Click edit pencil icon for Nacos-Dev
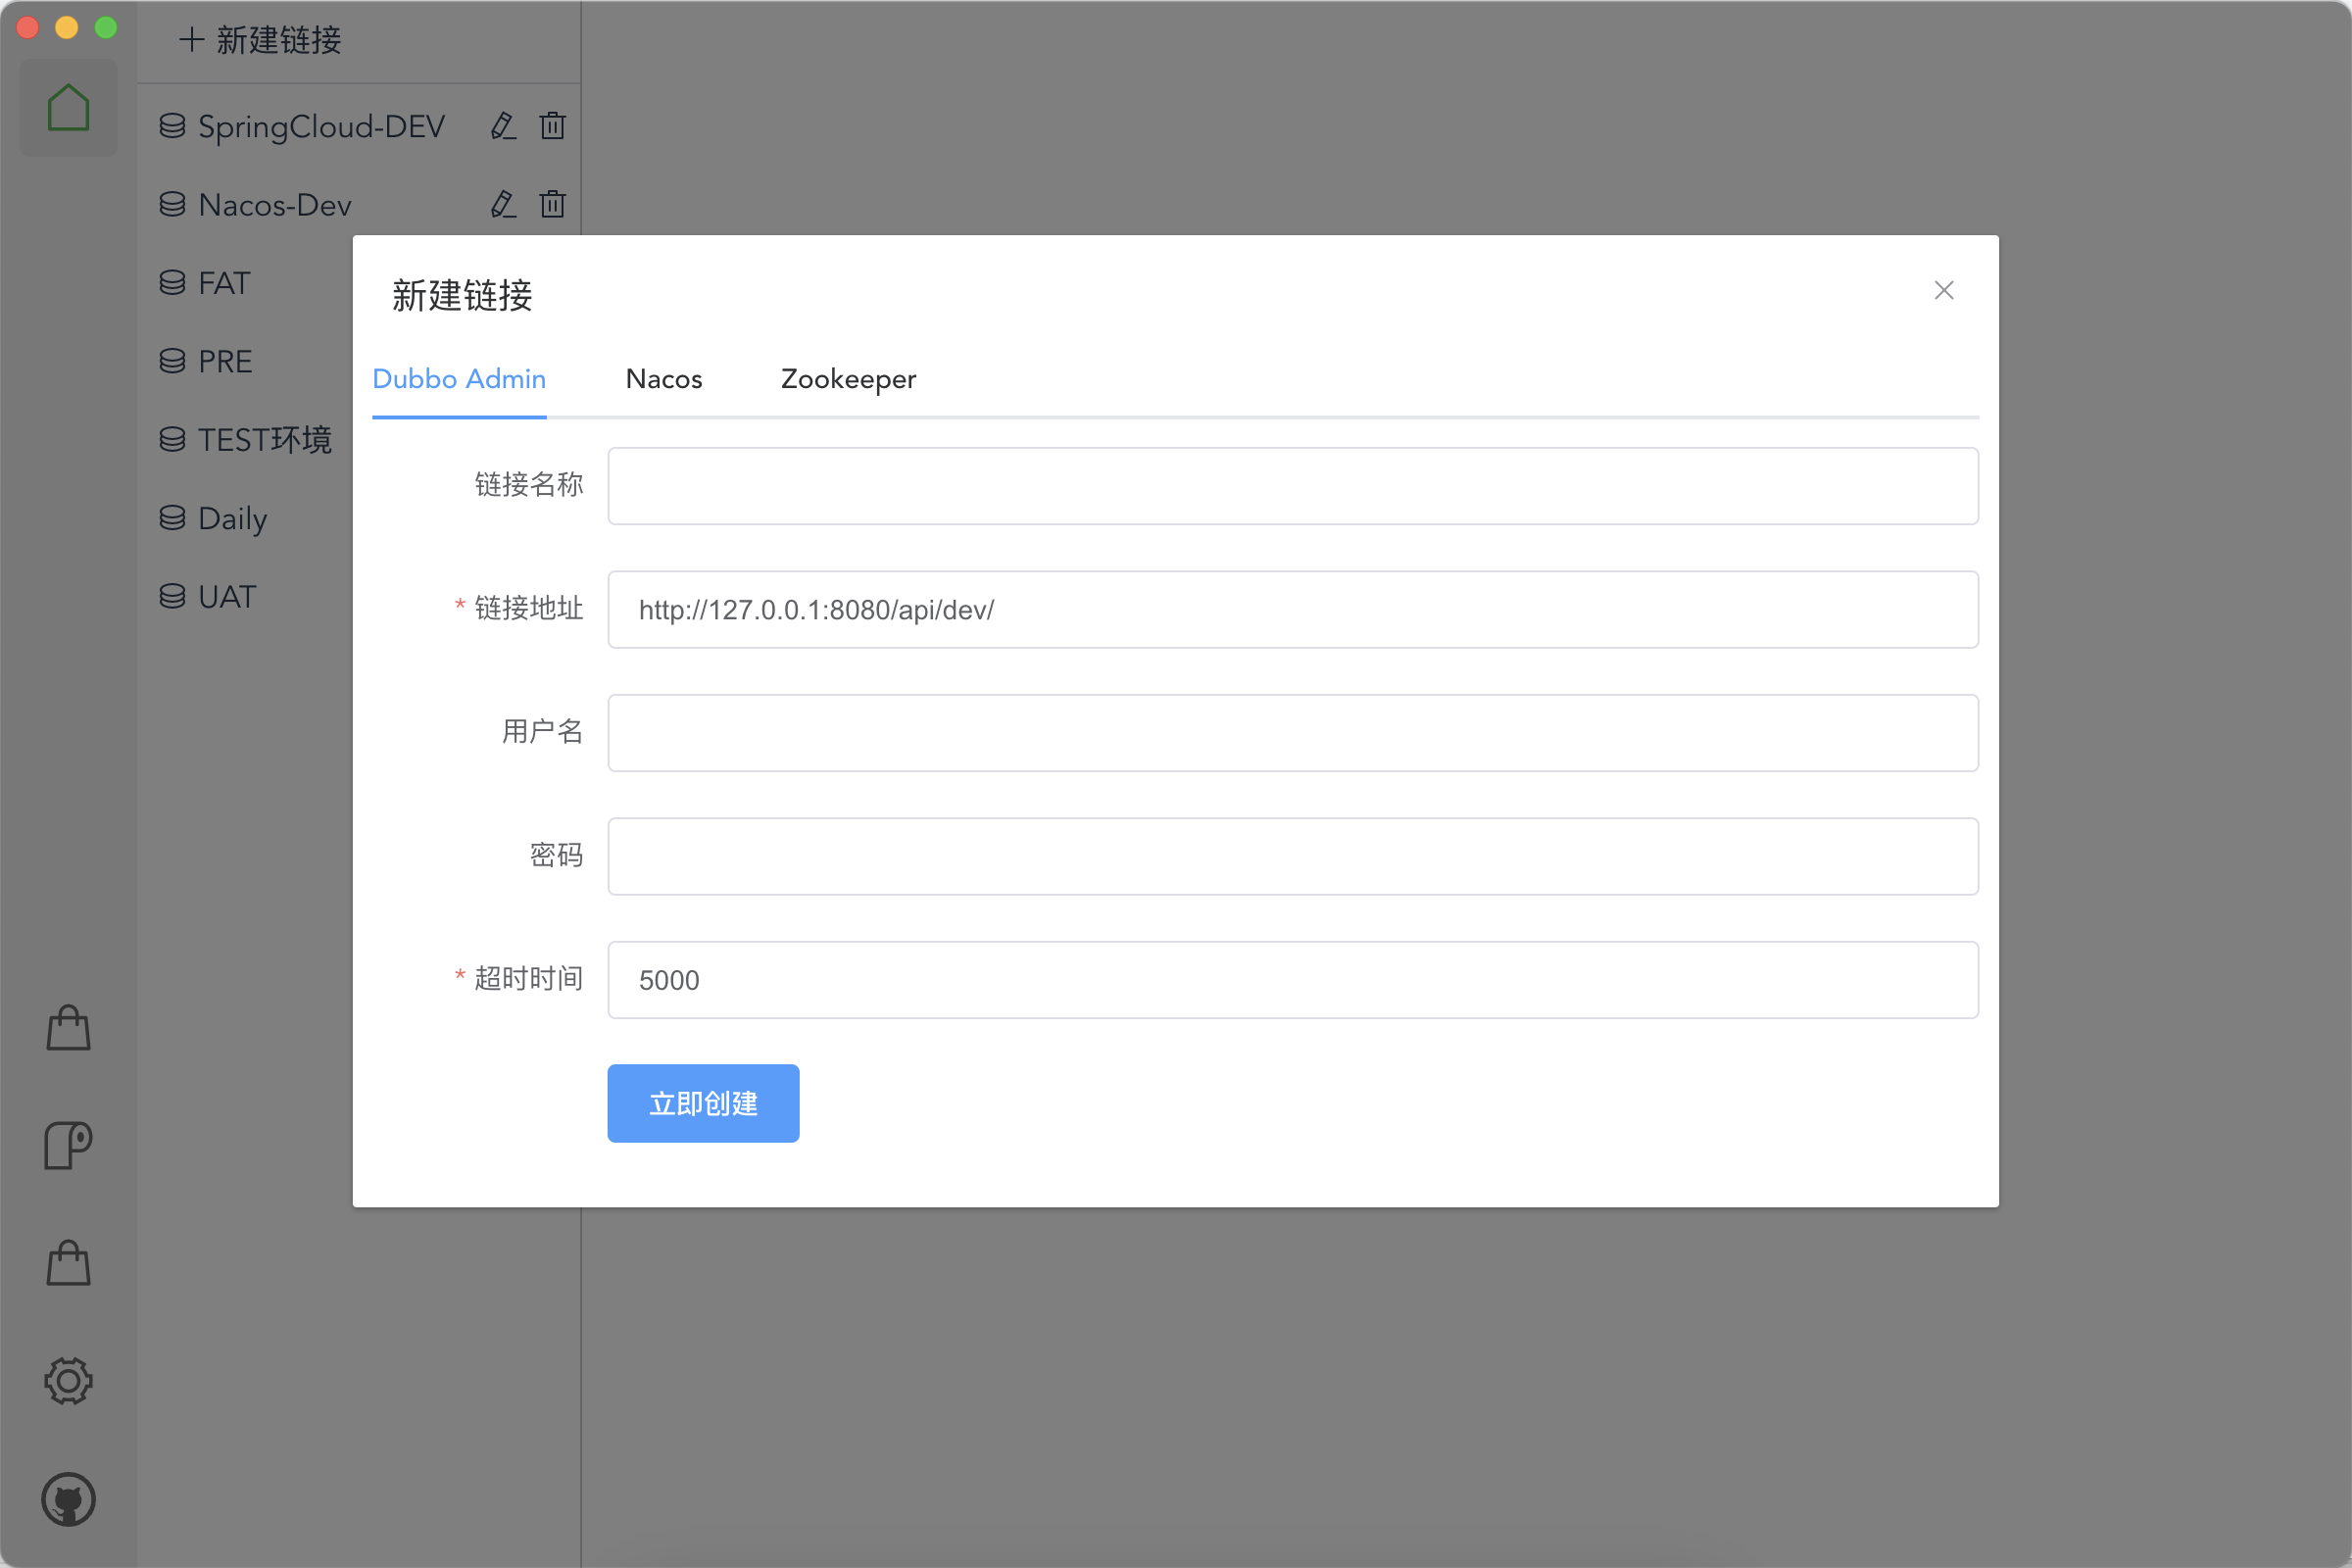The height and width of the screenshot is (1568, 2352). coord(503,204)
